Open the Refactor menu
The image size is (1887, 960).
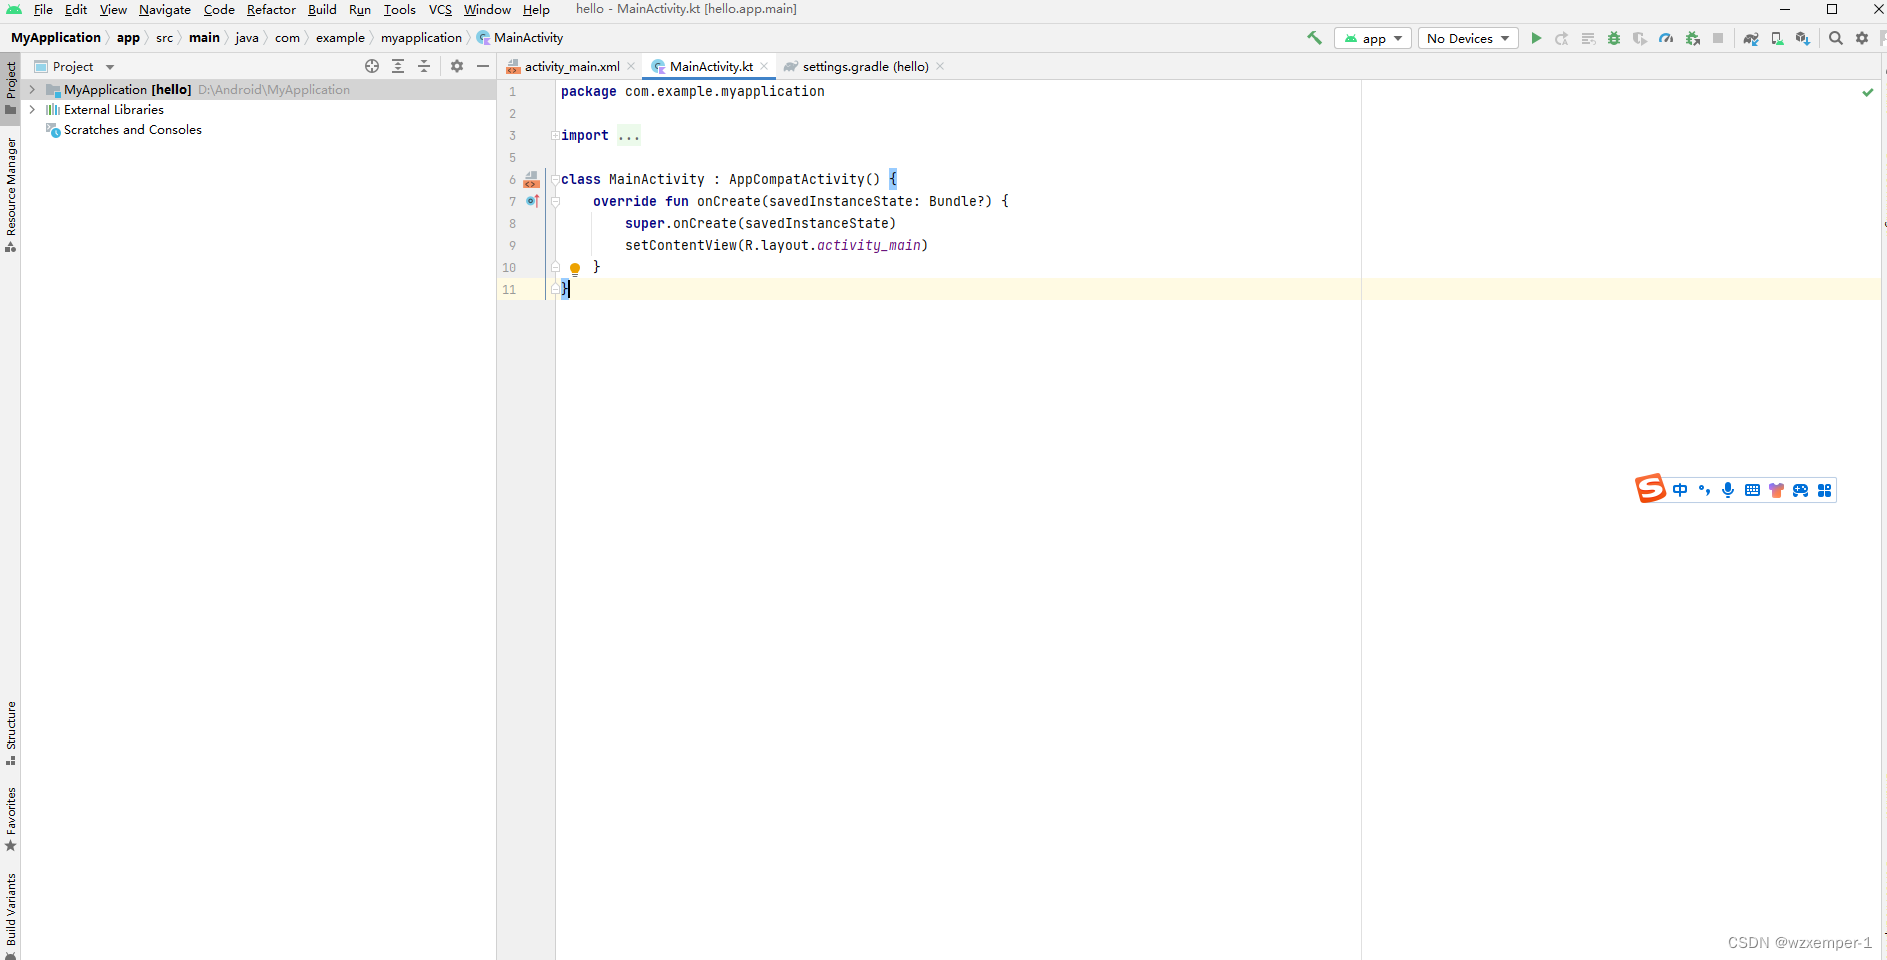pos(271,10)
